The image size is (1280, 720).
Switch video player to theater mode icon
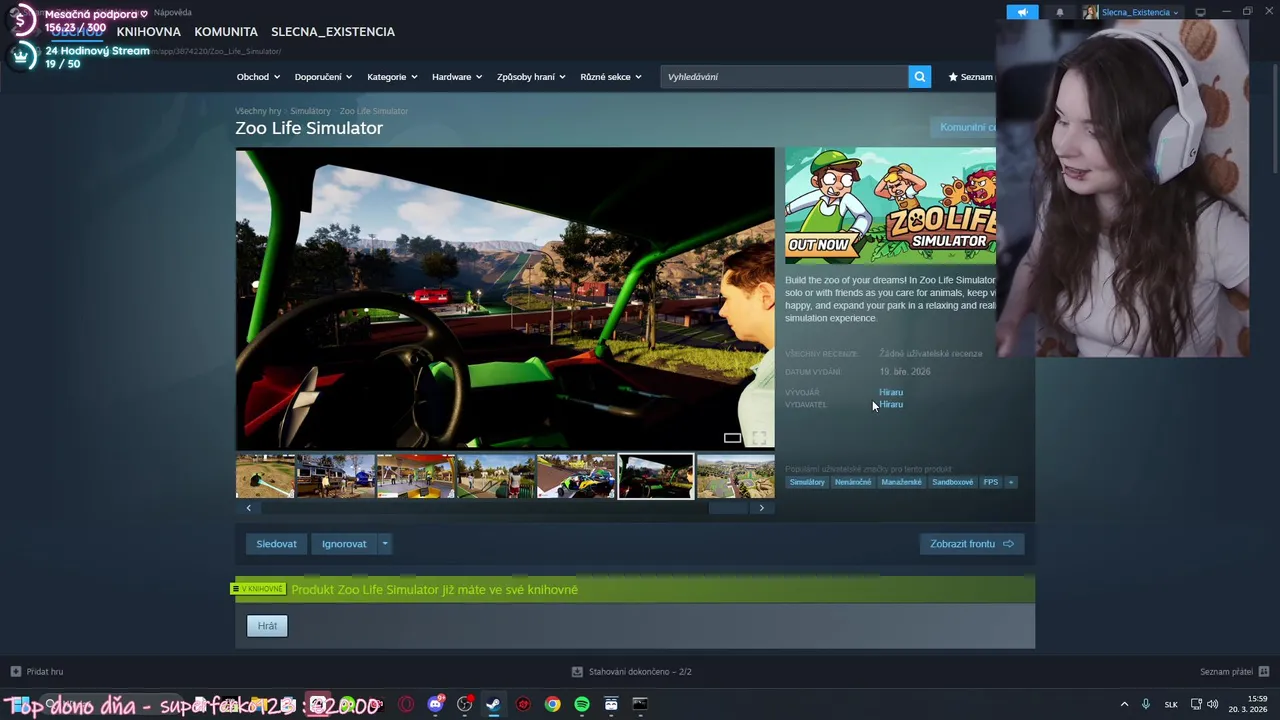click(733, 438)
